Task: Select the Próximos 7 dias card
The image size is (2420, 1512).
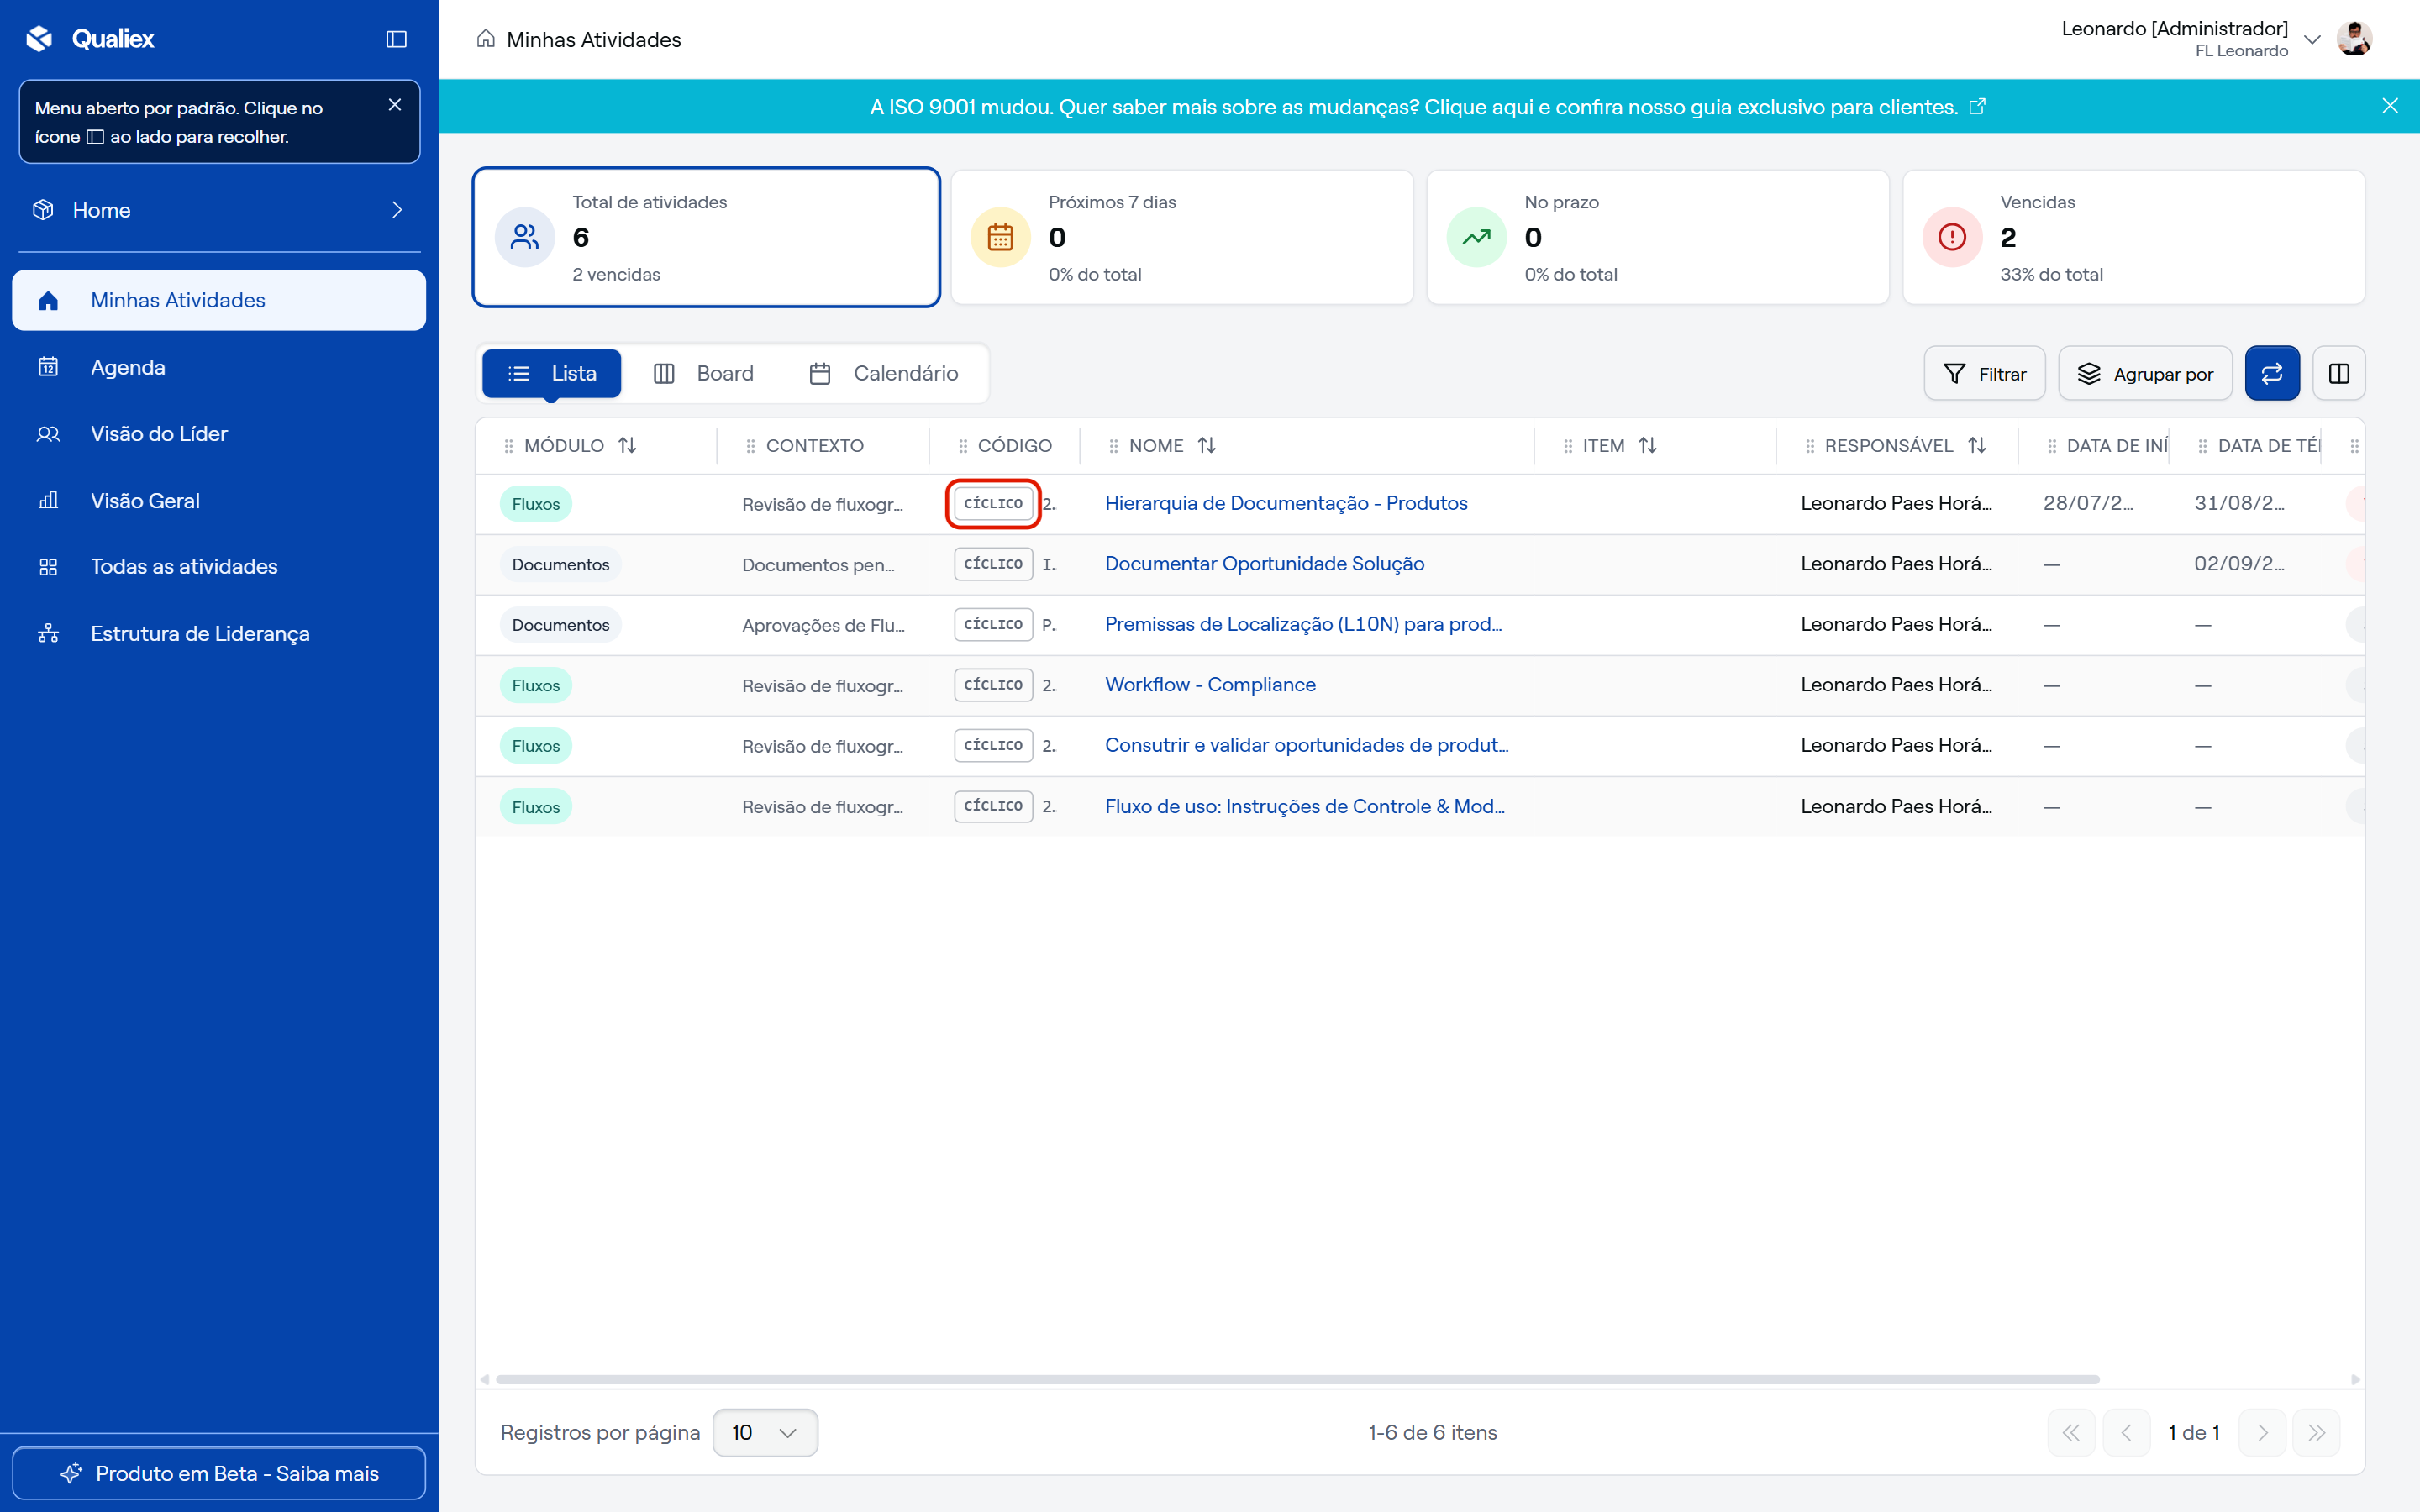Action: (x=1182, y=237)
